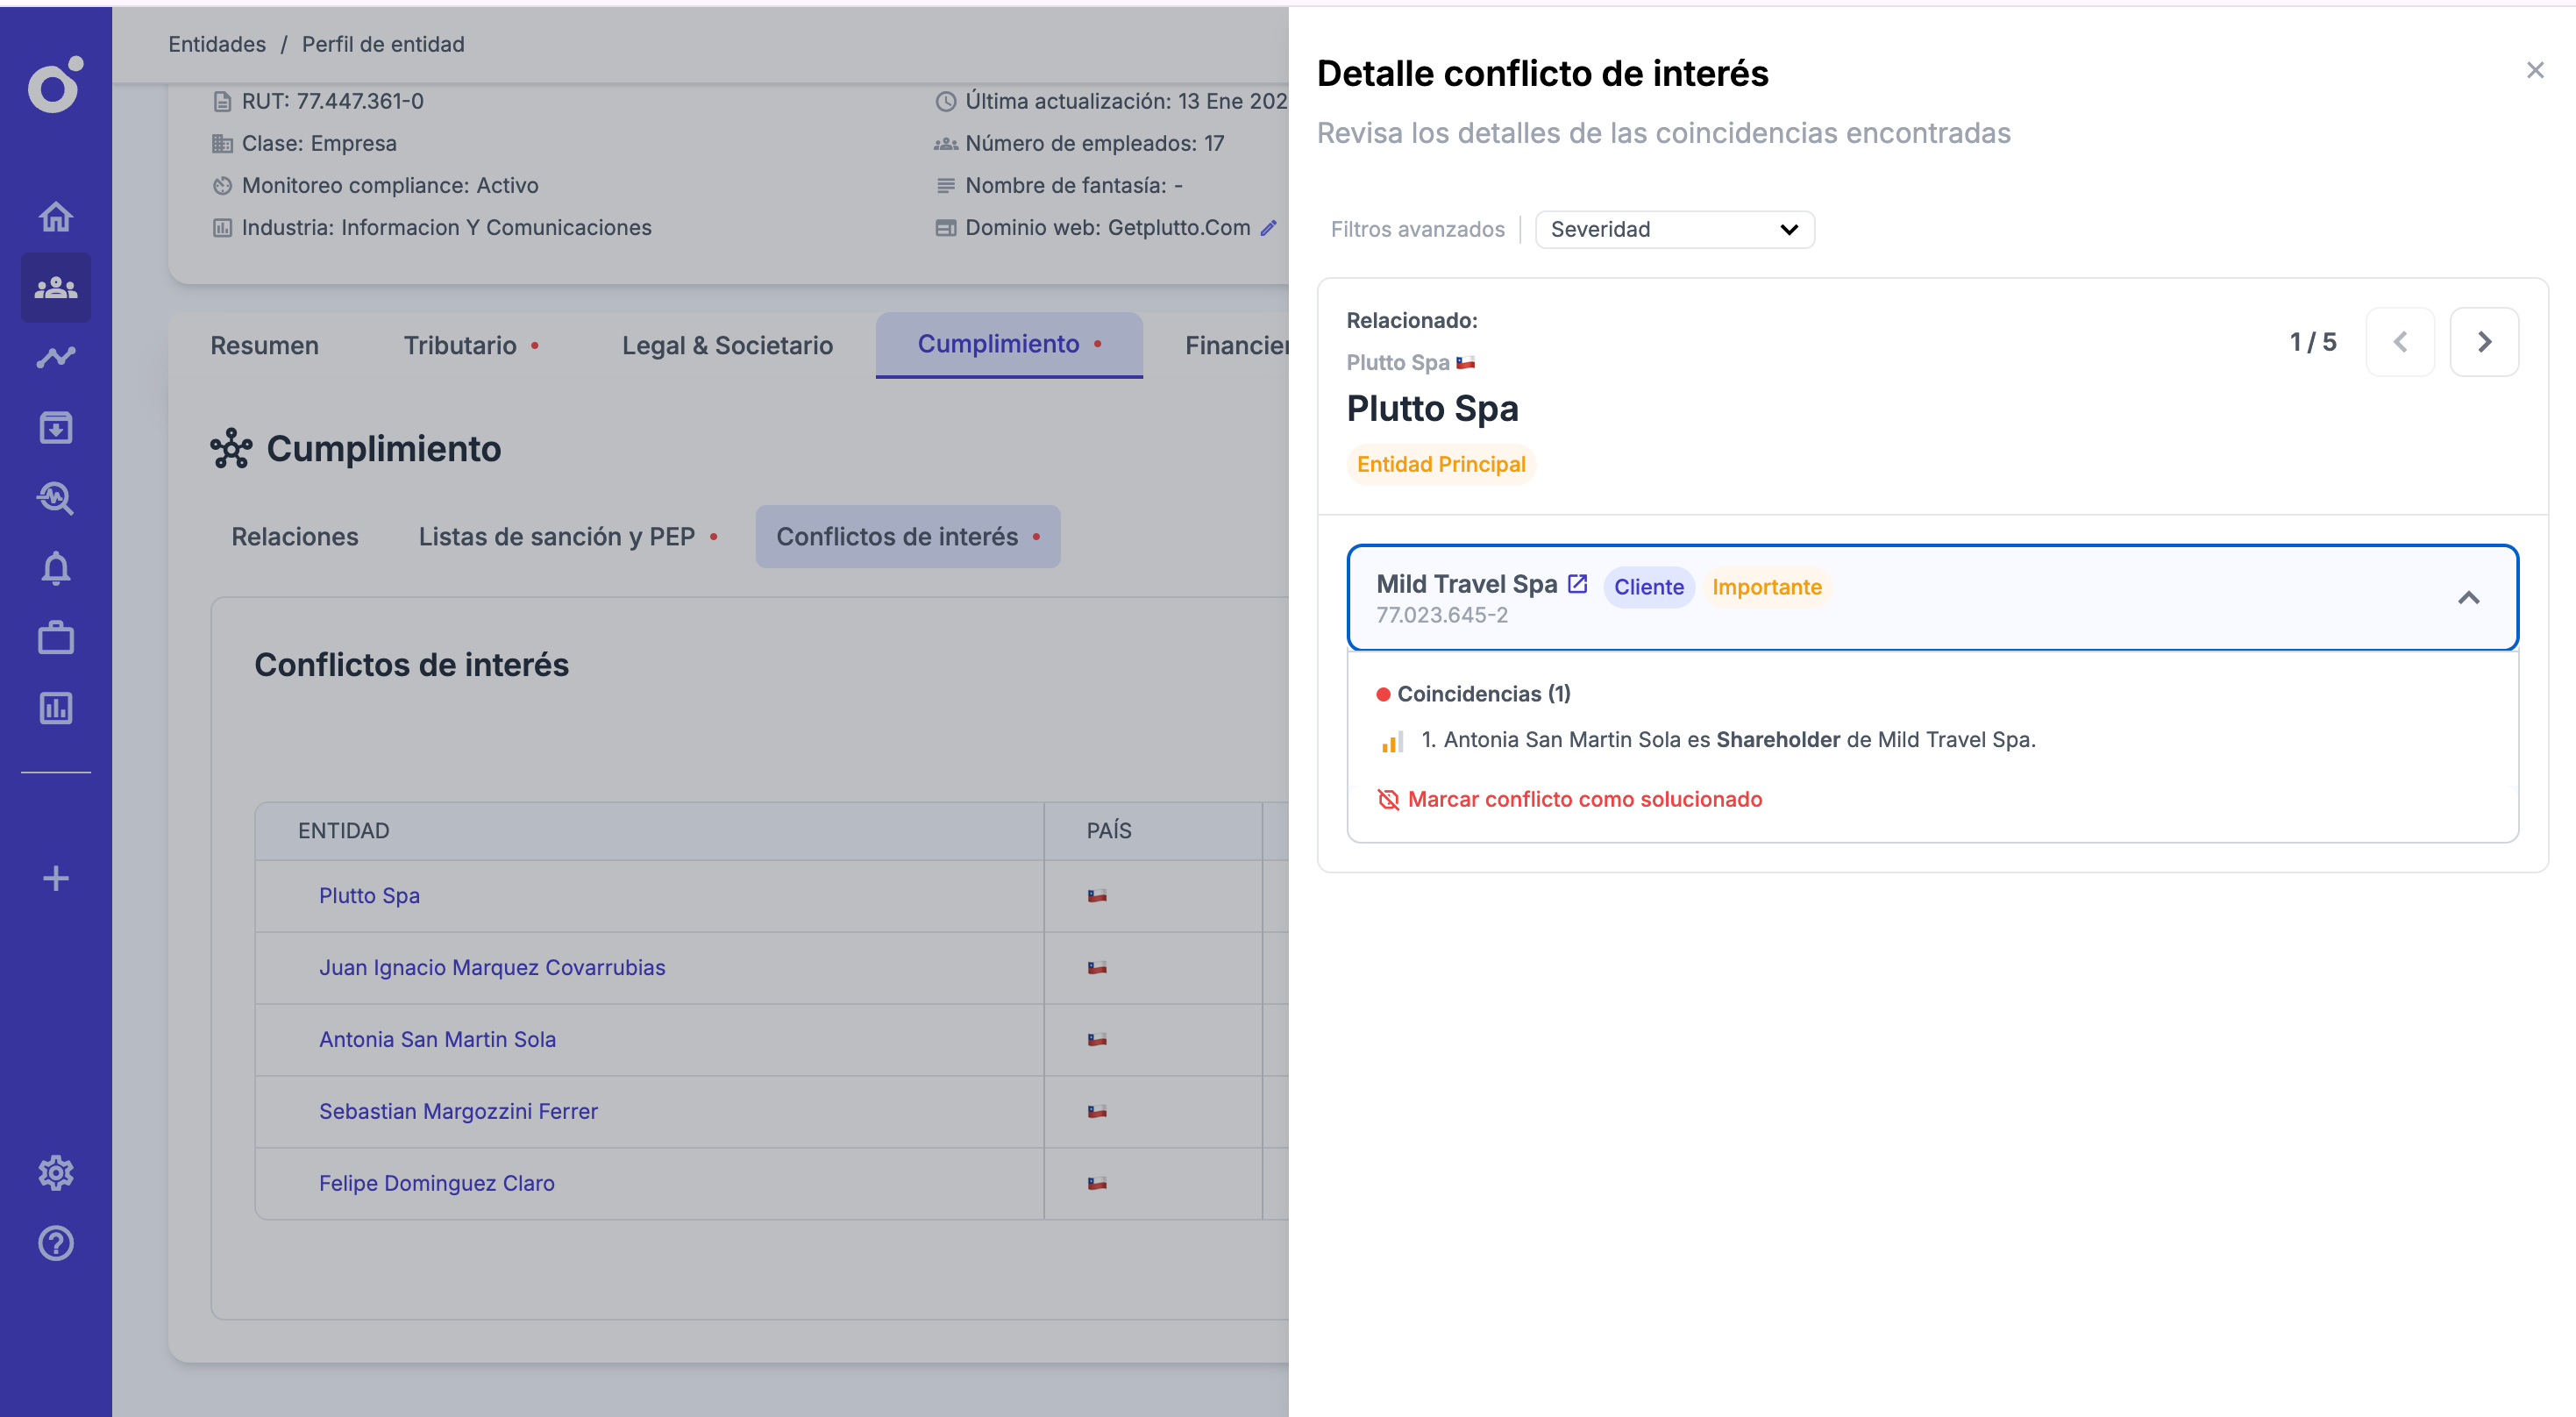Open the Legal & Societario tab
Screen dimensions: 2576x1417
(727, 346)
